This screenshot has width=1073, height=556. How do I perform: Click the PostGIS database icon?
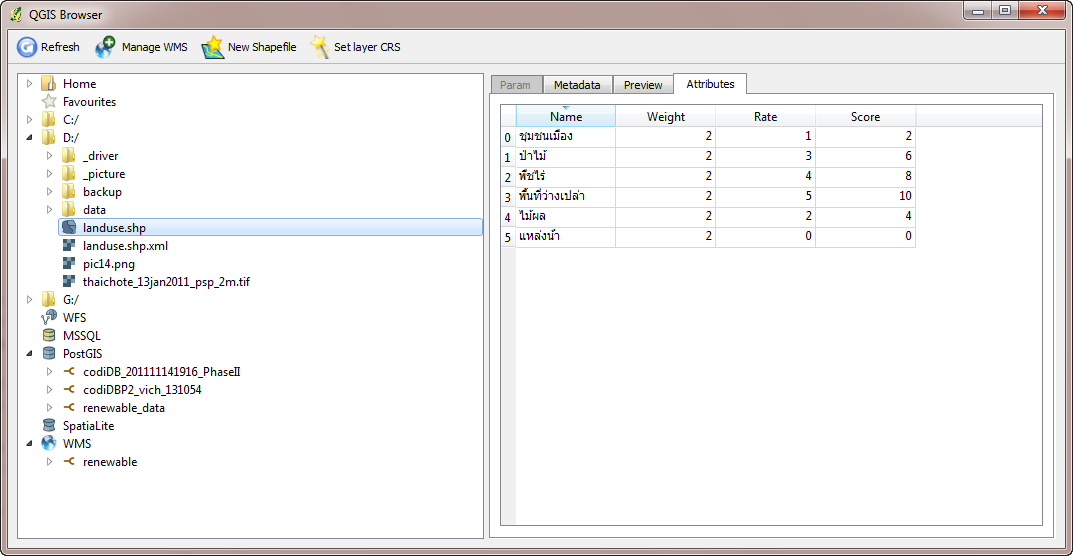[x=49, y=353]
